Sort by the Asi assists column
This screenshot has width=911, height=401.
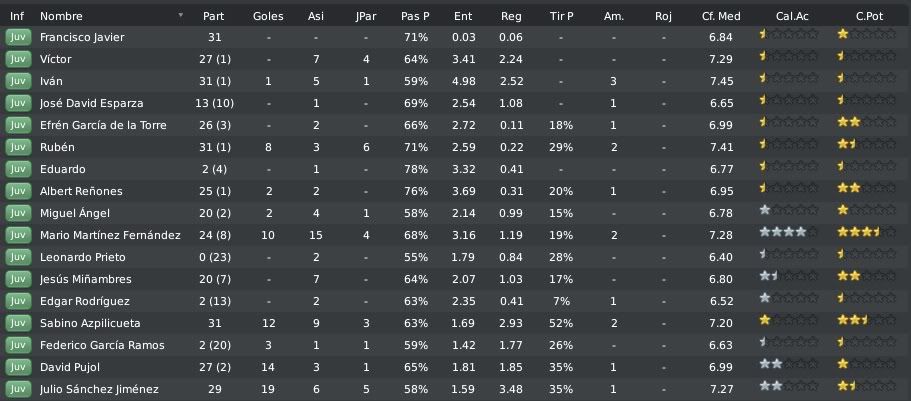[x=316, y=16]
